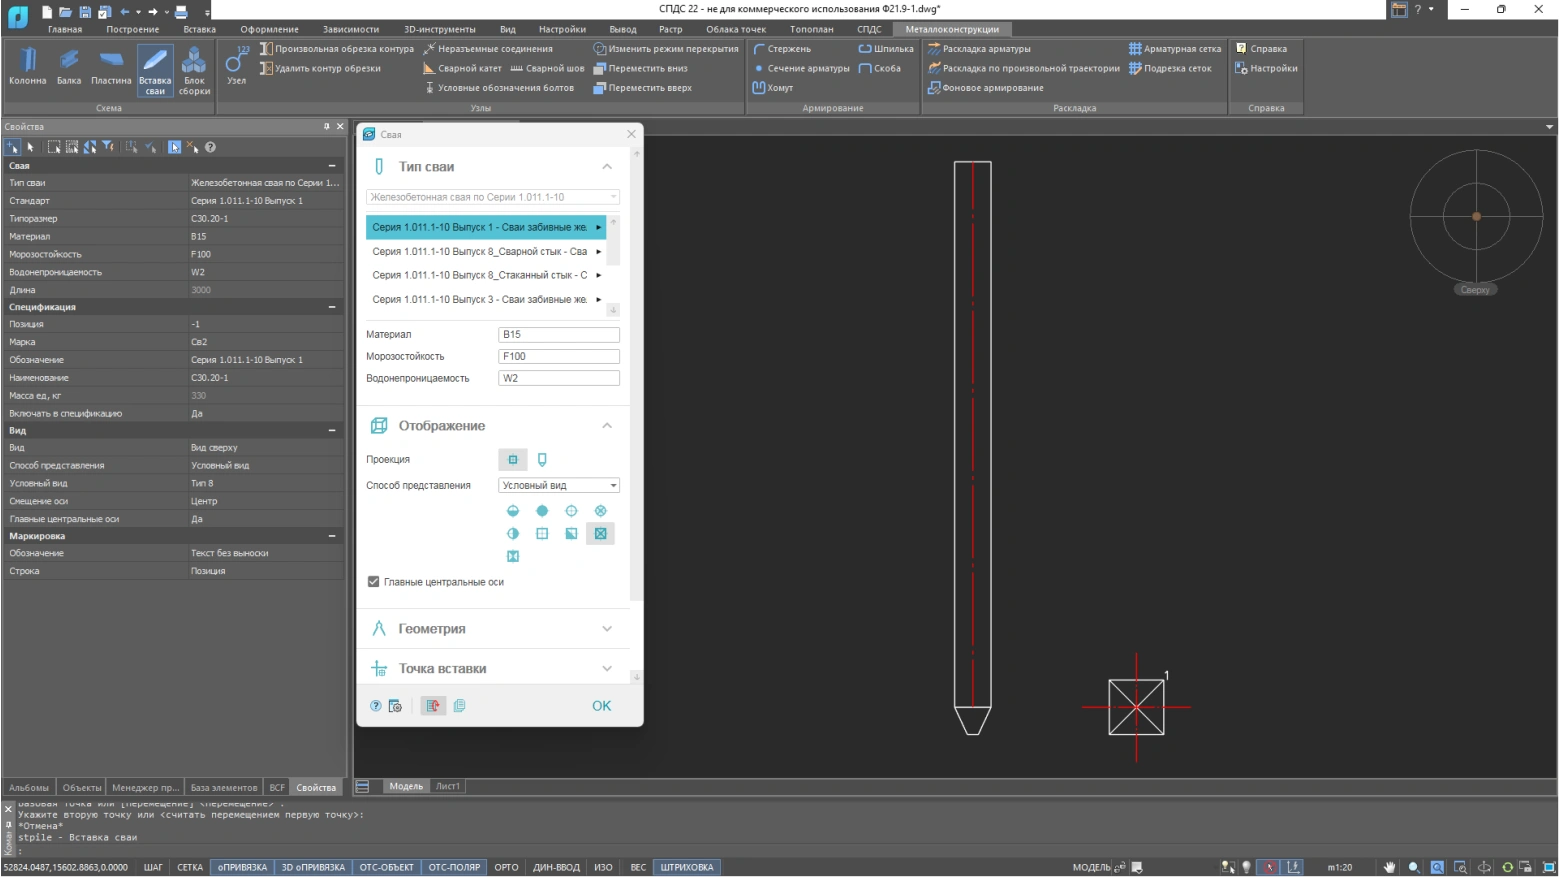Screen dimensions: 1560x877
Task: Open the Оформление ribbon tab
Action: click(269, 29)
